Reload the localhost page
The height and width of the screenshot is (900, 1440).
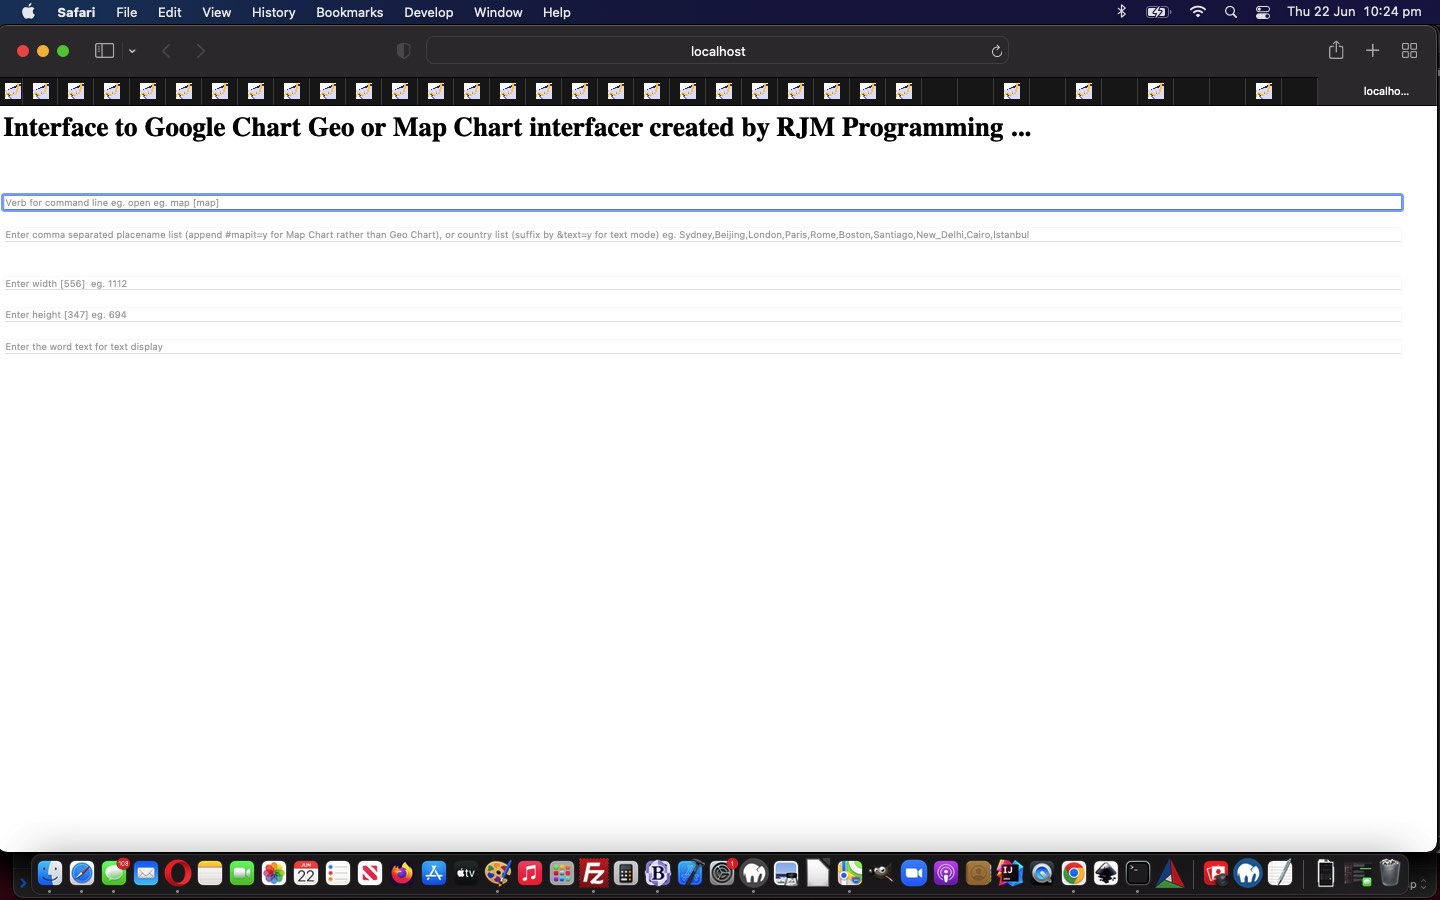pos(996,51)
